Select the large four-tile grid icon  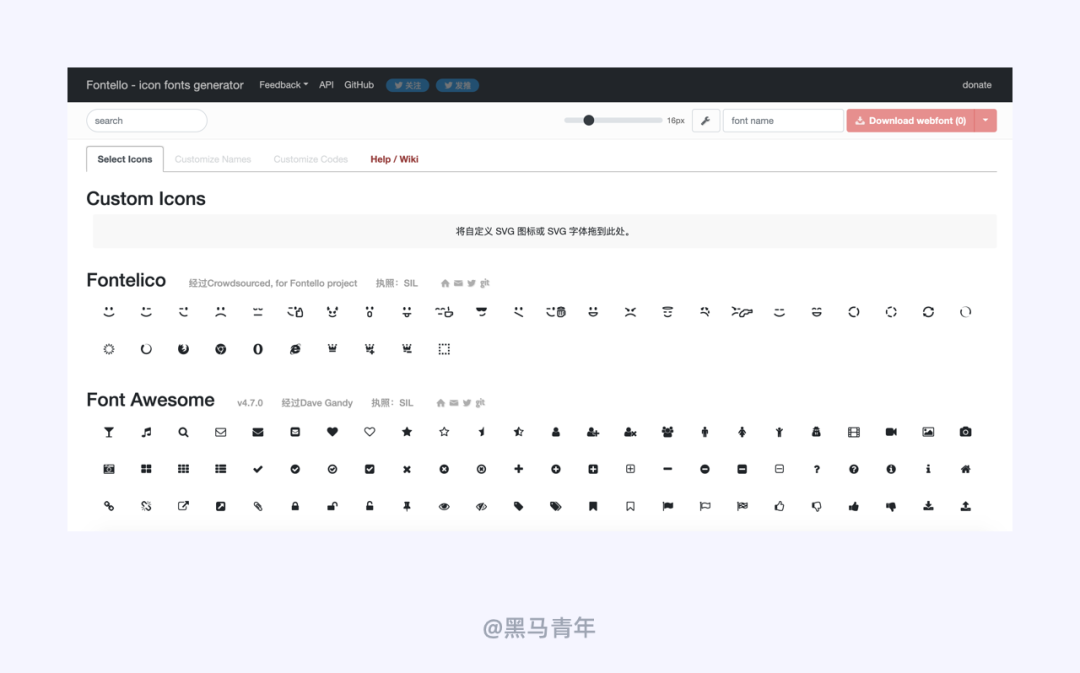pos(146,469)
